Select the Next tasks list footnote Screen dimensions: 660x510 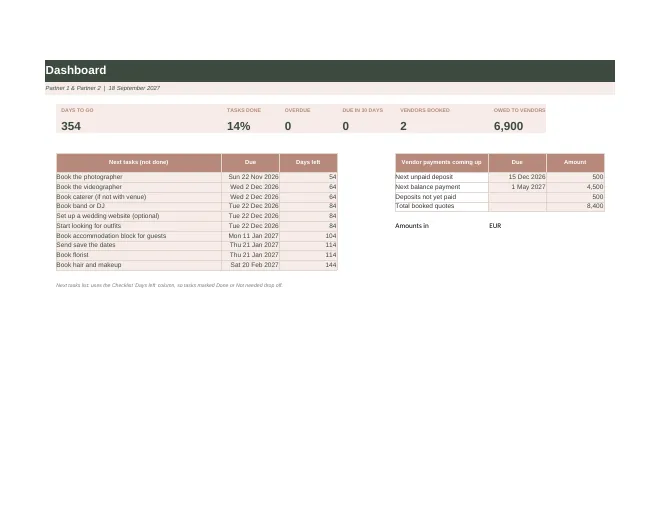[x=169, y=285]
